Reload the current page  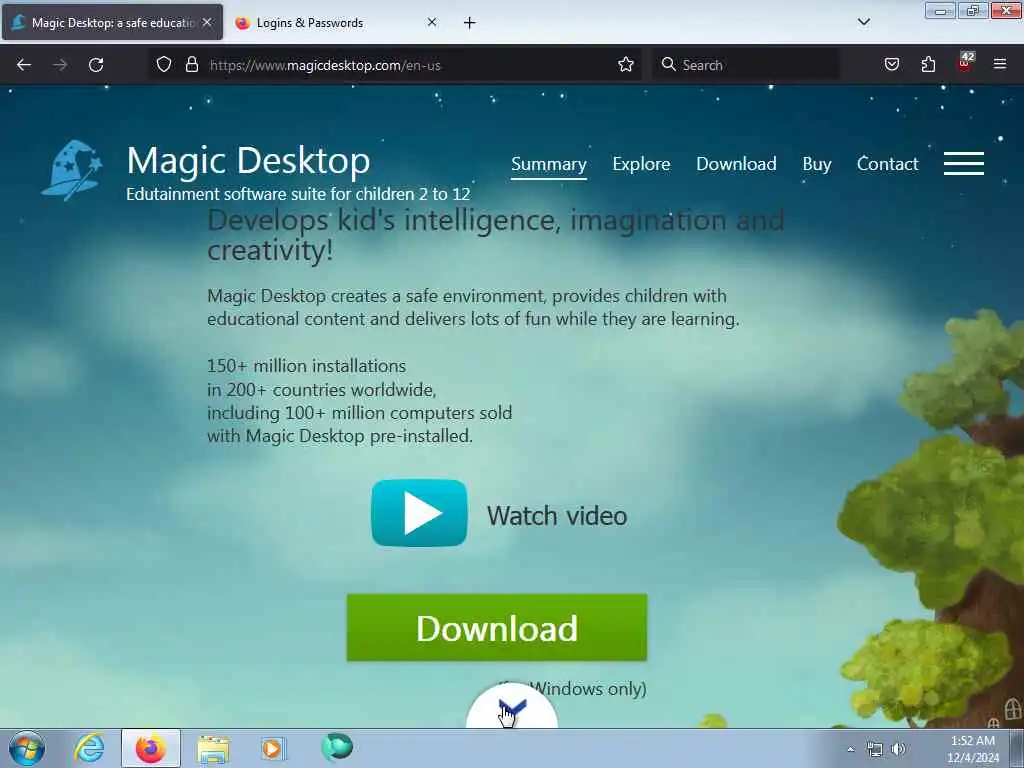96,65
